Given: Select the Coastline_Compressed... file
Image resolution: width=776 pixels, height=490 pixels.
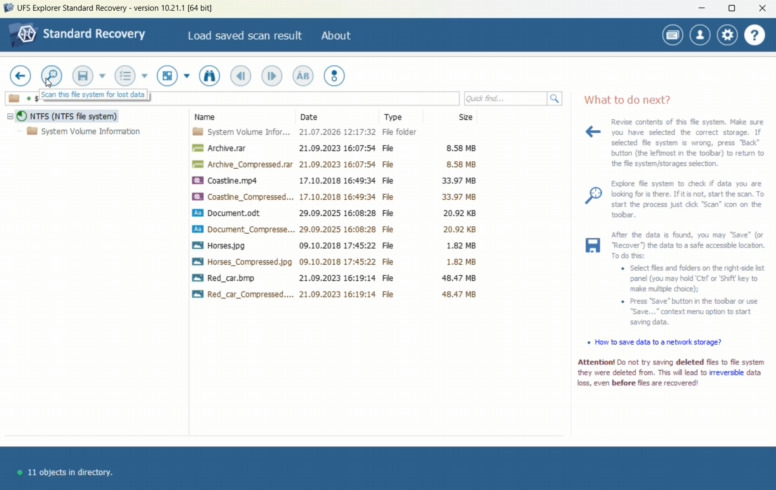Looking at the screenshot, I should point(334,197).
